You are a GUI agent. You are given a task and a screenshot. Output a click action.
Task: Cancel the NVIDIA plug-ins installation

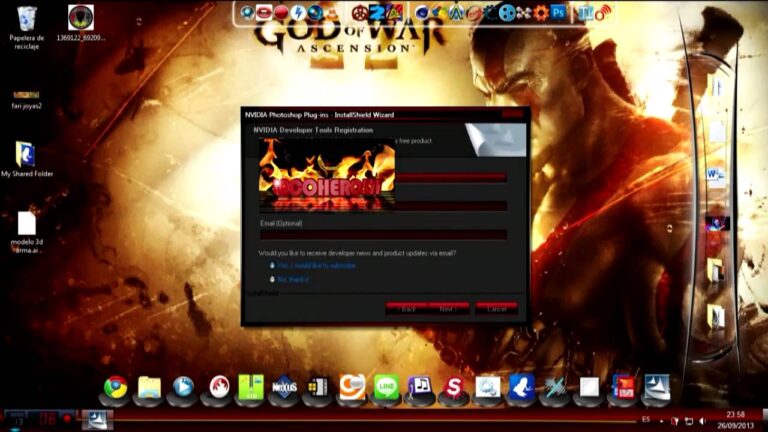[496, 309]
